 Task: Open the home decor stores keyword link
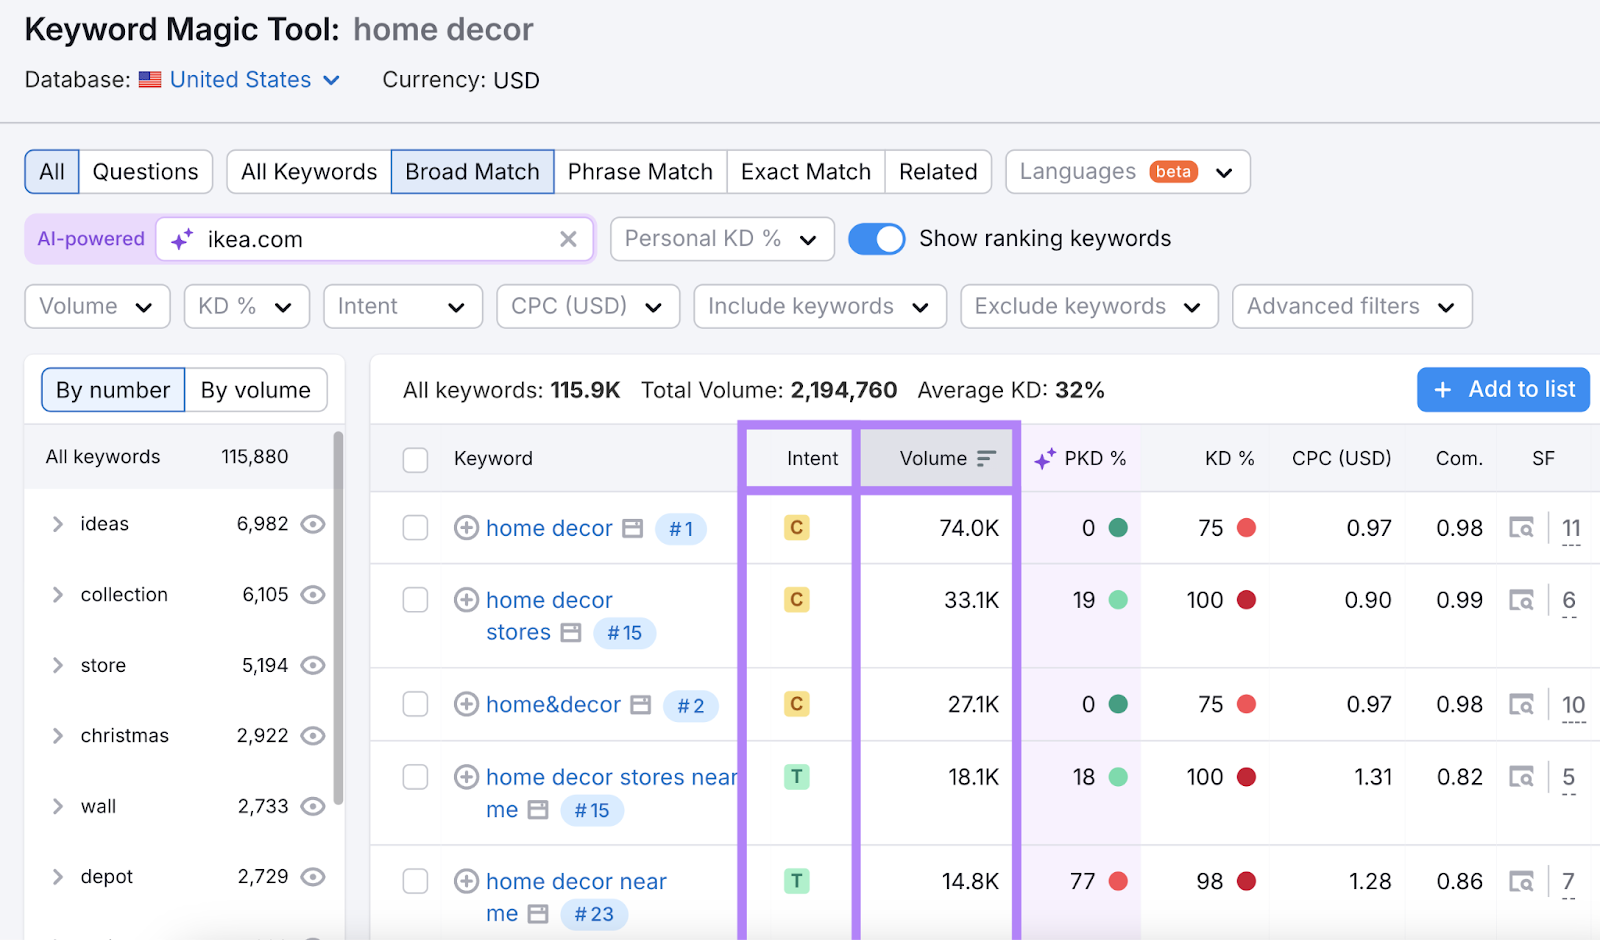(548, 600)
